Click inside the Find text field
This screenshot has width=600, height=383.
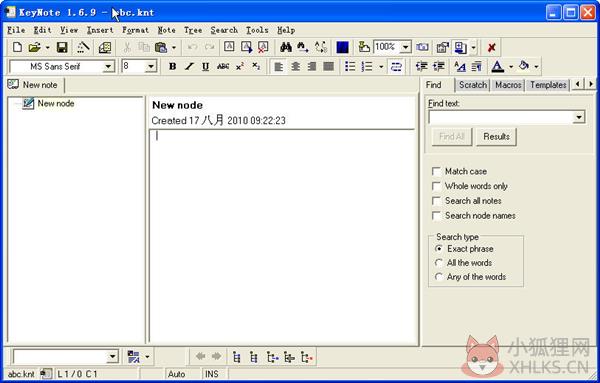(501, 117)
